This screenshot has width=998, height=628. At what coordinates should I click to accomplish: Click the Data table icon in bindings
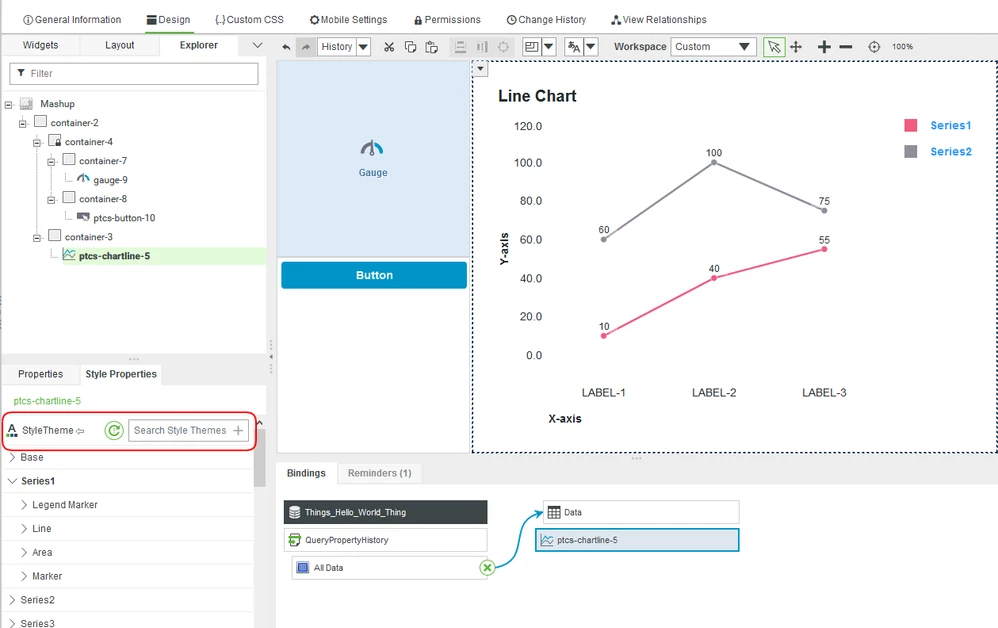554,512
